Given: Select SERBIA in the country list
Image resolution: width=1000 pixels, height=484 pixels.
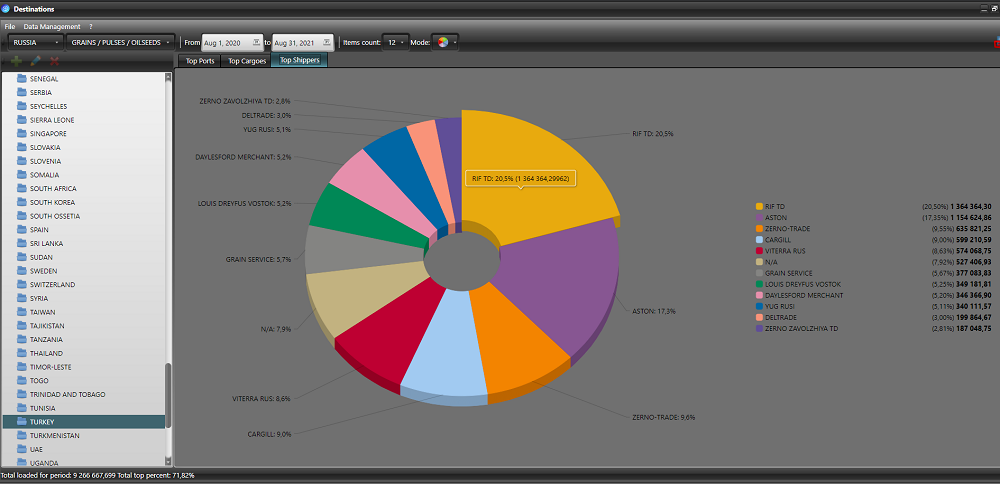Looking at the screenshot, I should point(83,92).
